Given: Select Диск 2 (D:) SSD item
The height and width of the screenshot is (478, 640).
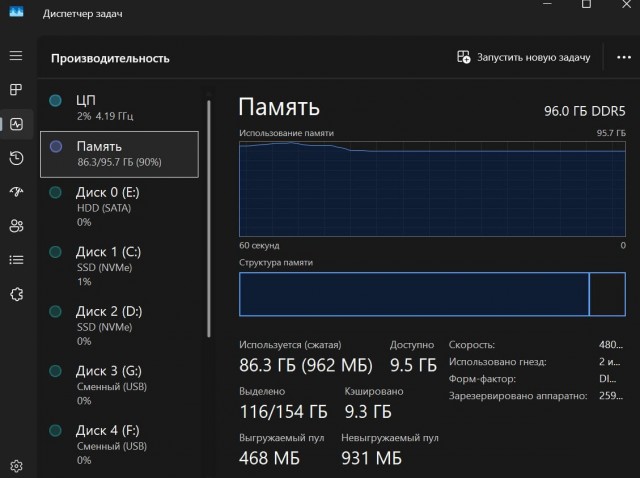Looking at the screenshot, I should 120,326.
